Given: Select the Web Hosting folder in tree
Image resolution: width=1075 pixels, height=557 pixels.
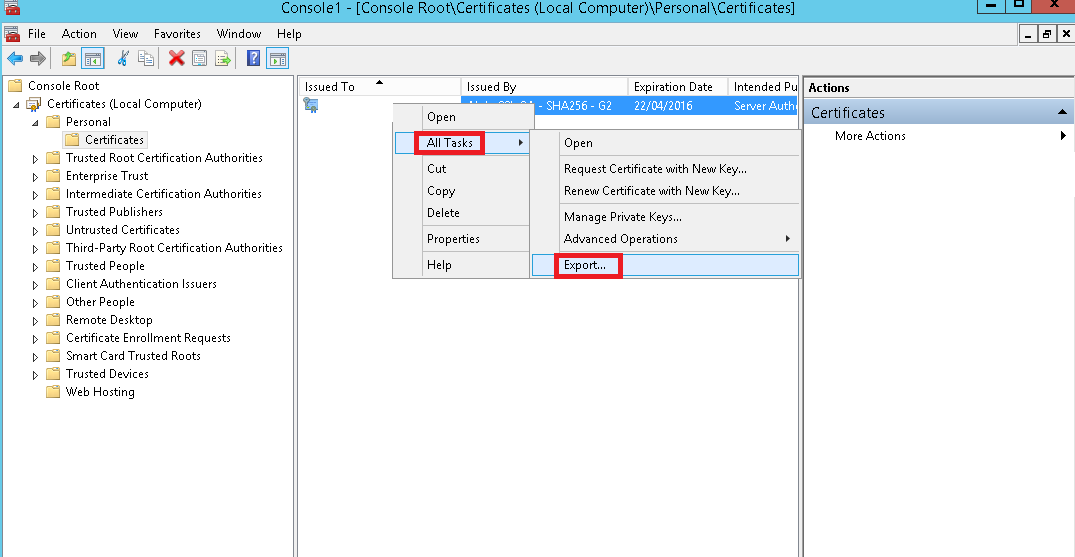Looking at the screenshot, I should (100, 392).
